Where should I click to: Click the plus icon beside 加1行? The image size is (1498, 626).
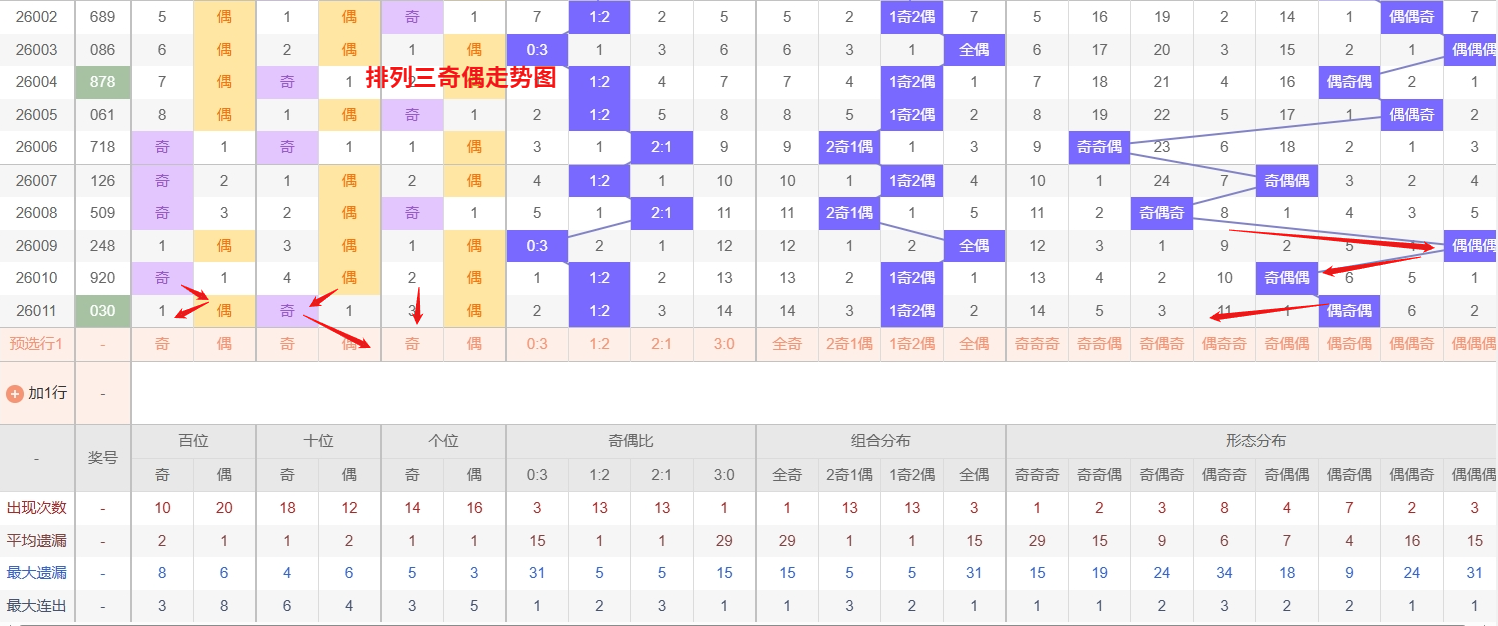click(x=15, y=393)
